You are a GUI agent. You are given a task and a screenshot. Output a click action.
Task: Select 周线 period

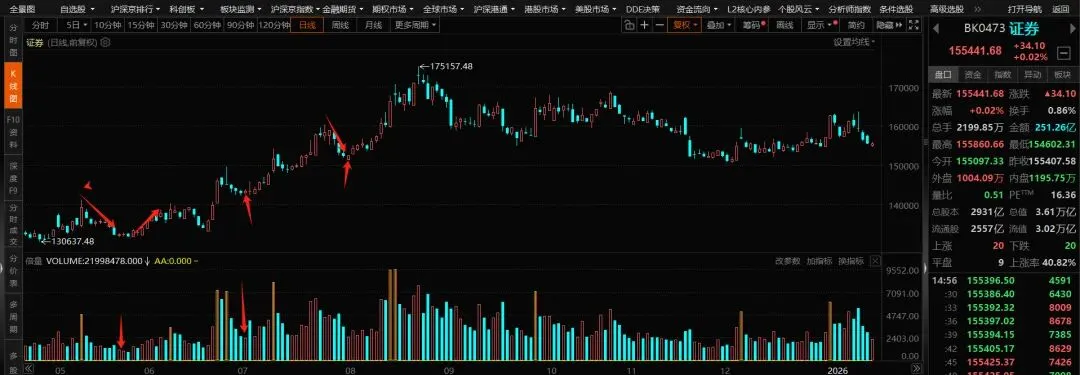340,25
